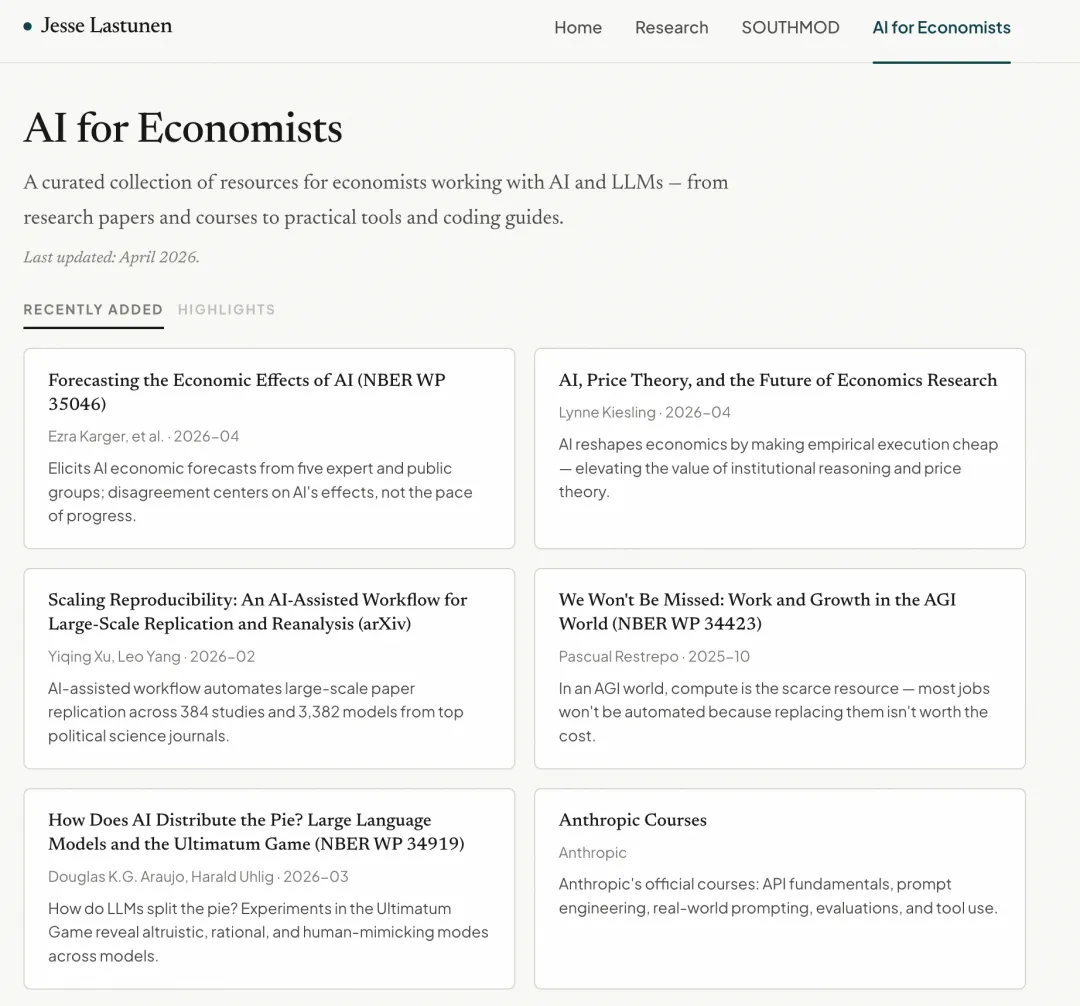This screenshot has width=1080, height=1006.
Task: Click the Anthropic courses description text
Action: click(x=777, y=896)
